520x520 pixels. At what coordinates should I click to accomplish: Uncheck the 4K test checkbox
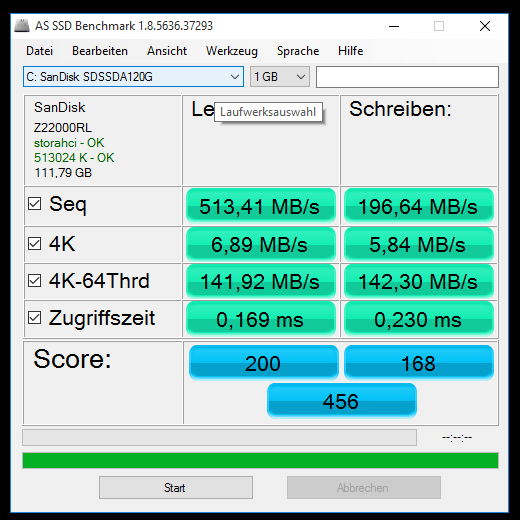point(35,244)
